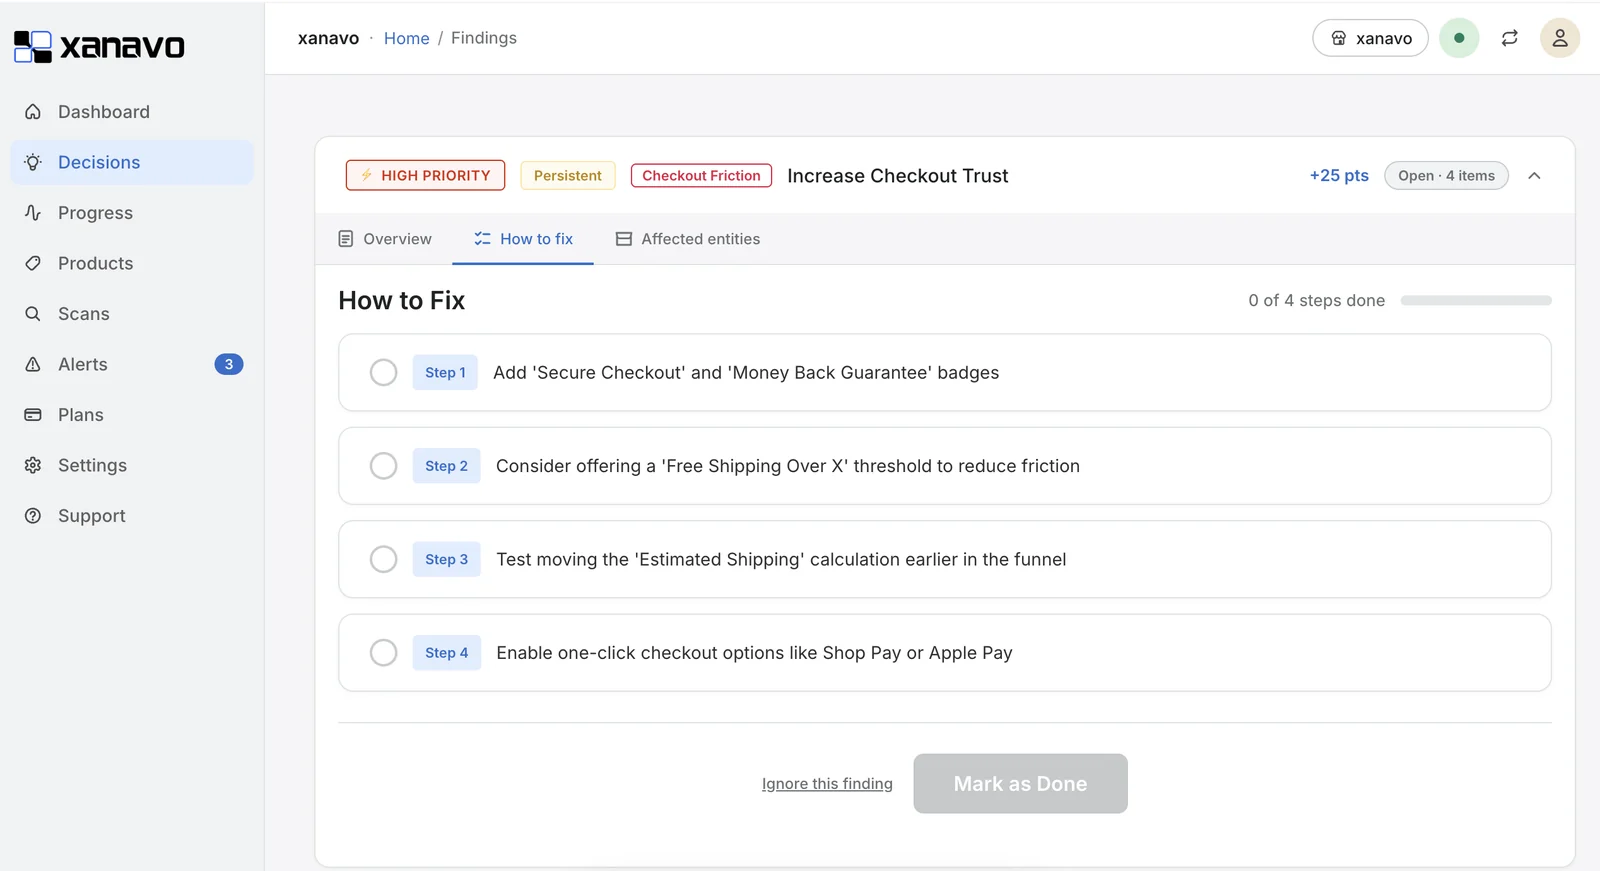Open Settings from sidebar
This screenshot has height=871, width=1600.
pos(132,465)
